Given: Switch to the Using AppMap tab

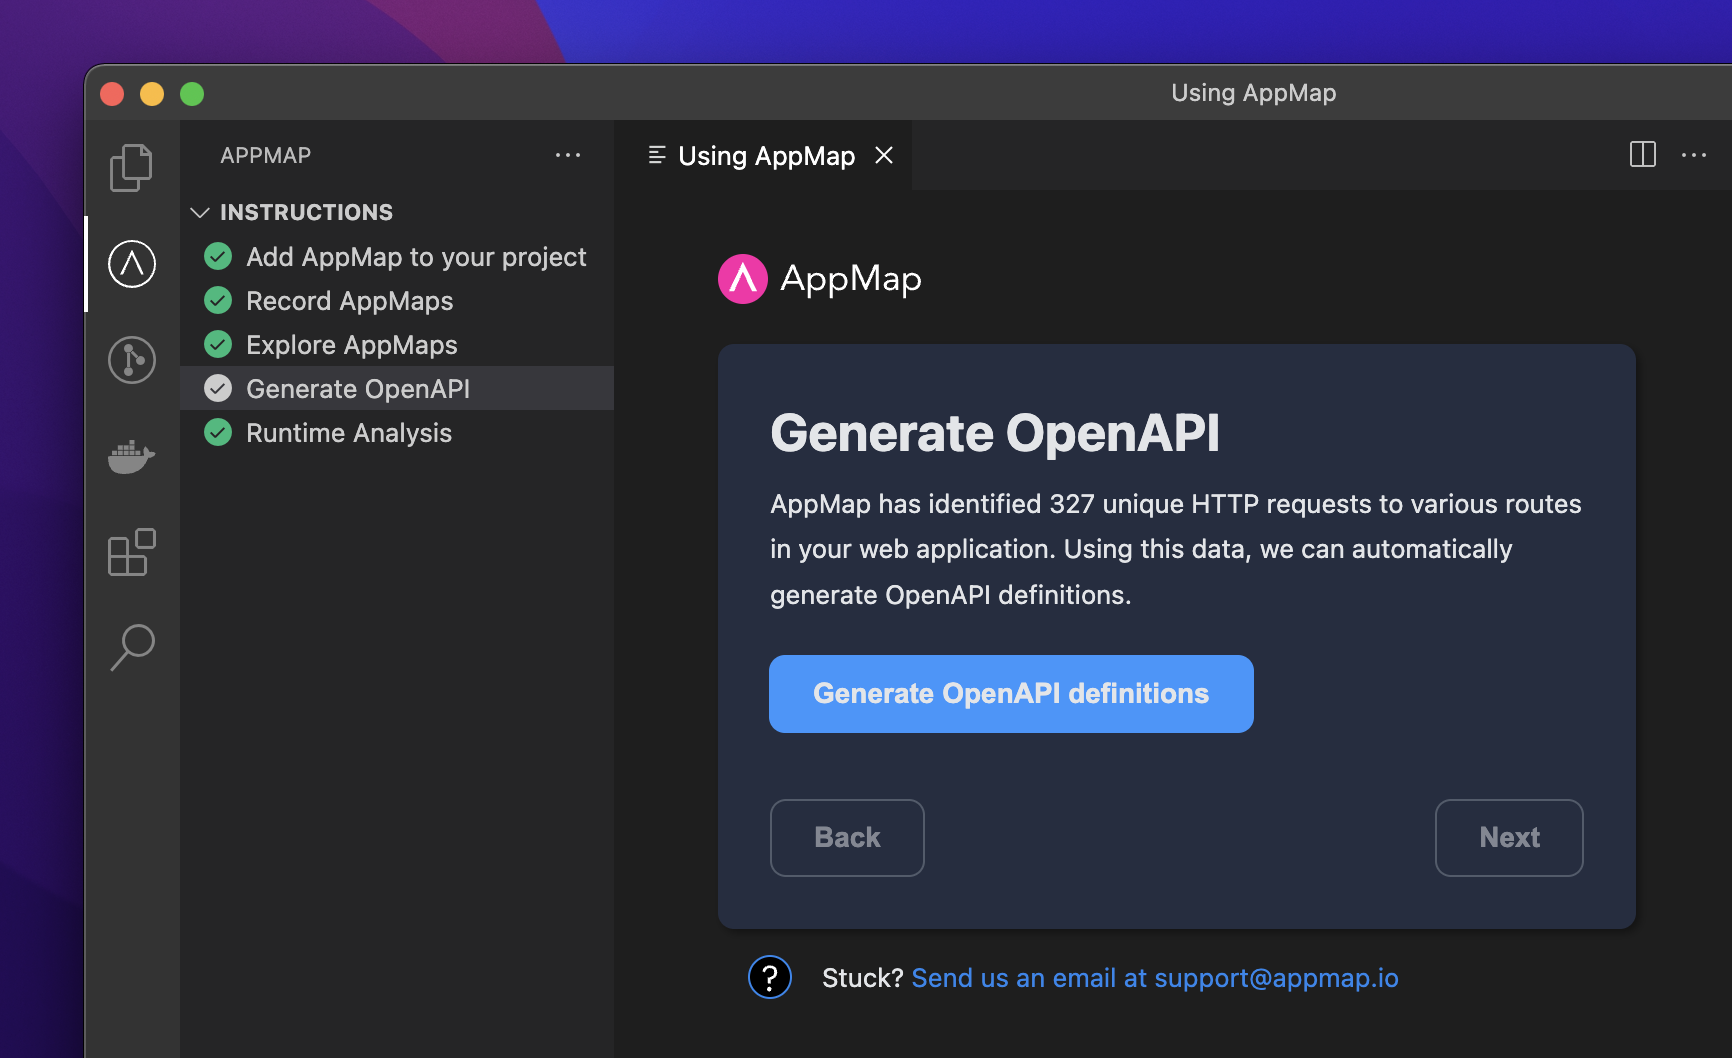Looking at the screenshot, I should coord(766,155).
